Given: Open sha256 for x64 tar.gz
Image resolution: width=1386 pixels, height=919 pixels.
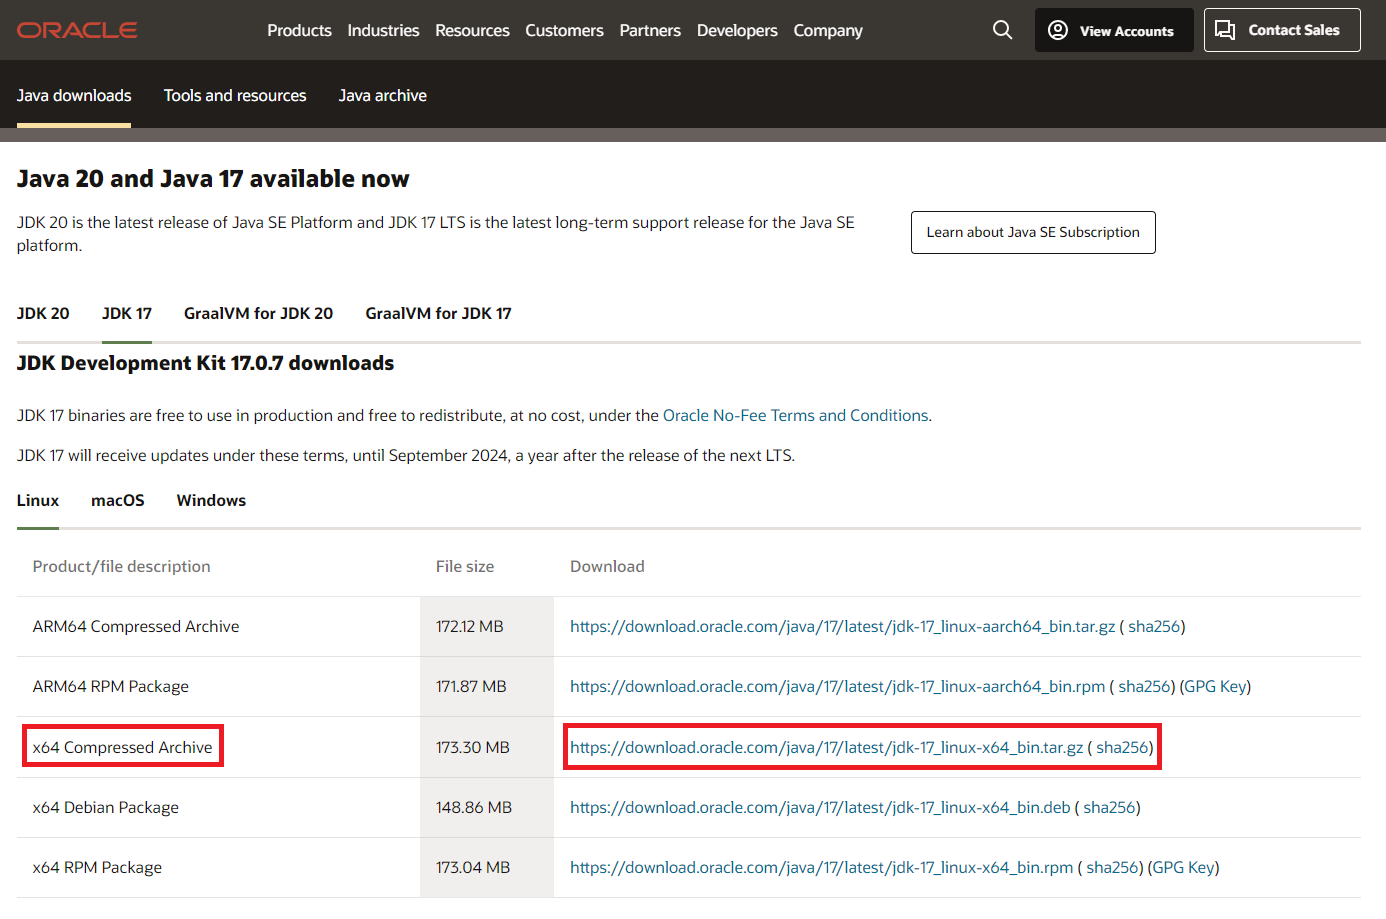Looking at the screenshot, I should point(1122,747).
